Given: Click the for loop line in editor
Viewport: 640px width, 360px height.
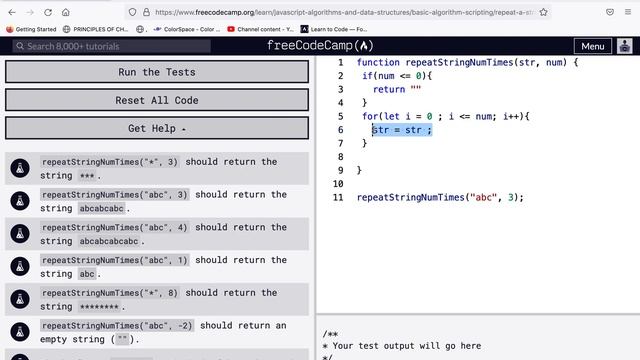Looking at the screenshot, I should pyautogui.click(x=446, y=116).
